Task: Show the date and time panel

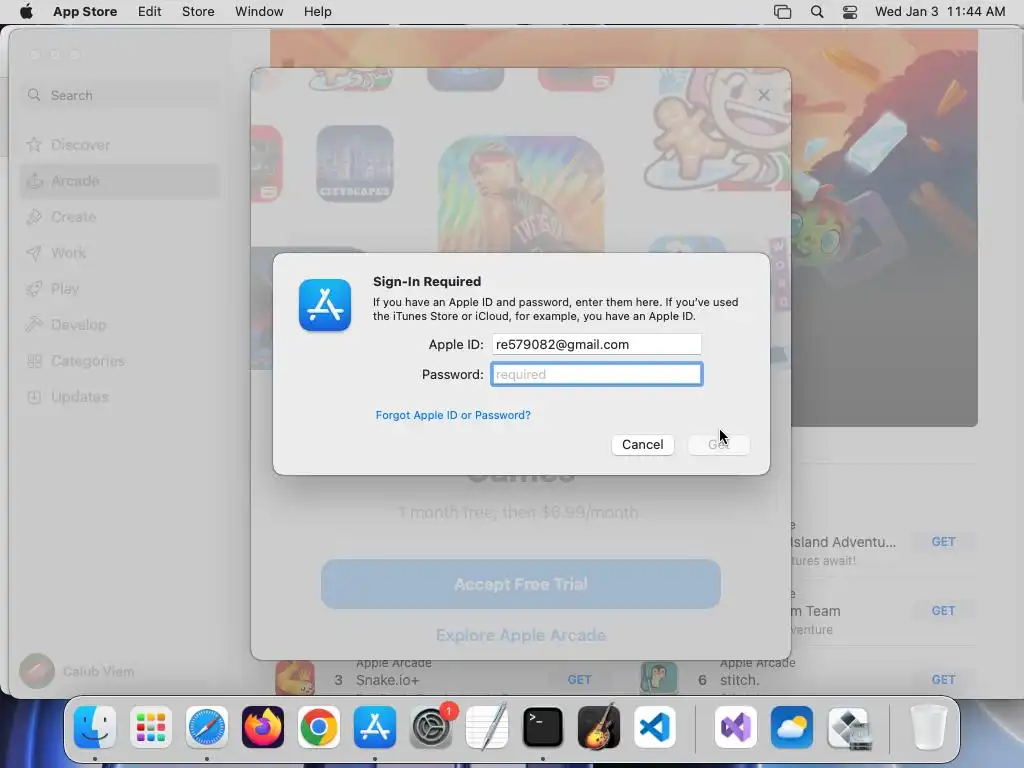Action: tap(940, 11)
